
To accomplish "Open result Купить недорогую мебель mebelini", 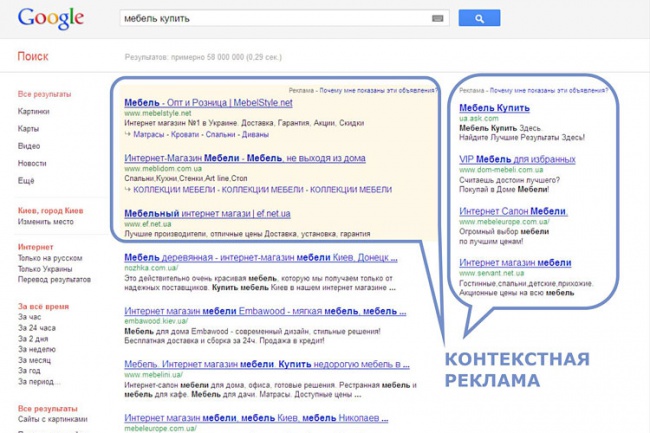I will click(267, 365).
